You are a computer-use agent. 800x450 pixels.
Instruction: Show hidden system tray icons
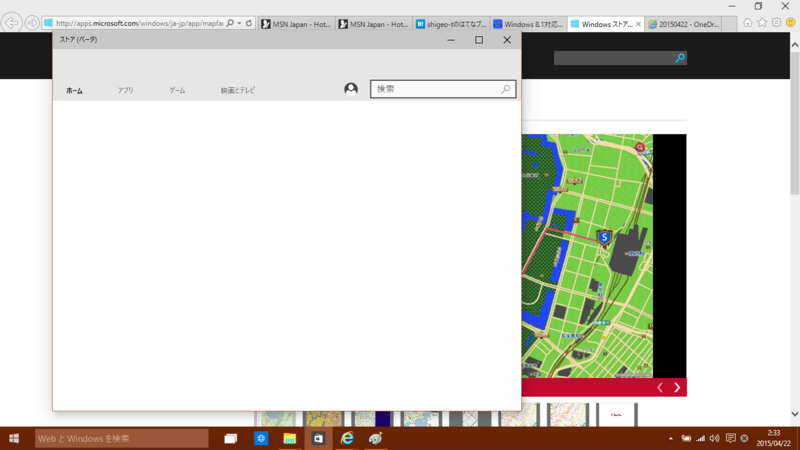(670, 438)
